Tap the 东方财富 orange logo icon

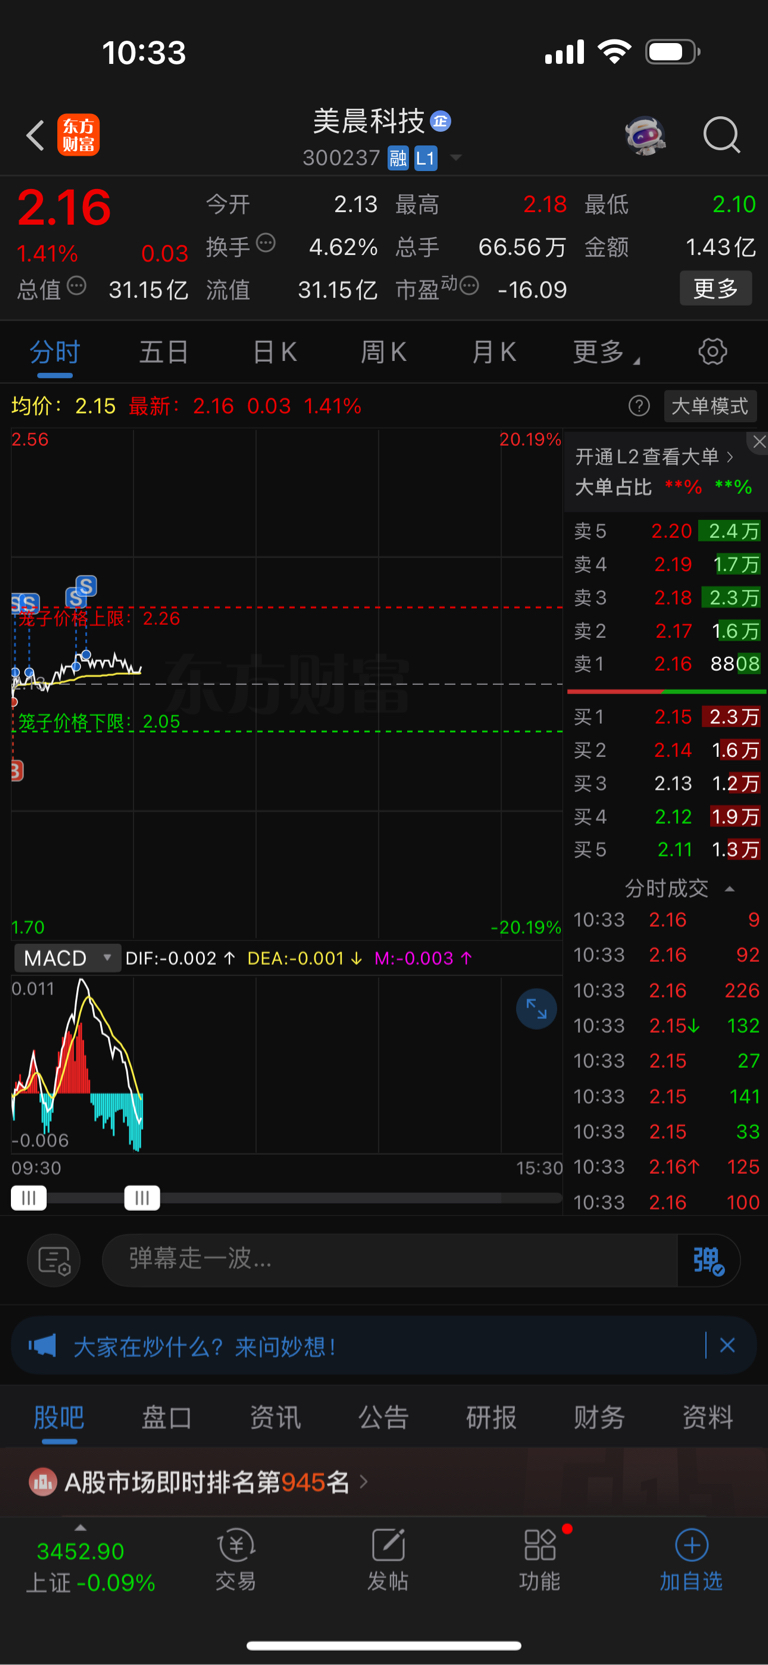tap(78, 135)
